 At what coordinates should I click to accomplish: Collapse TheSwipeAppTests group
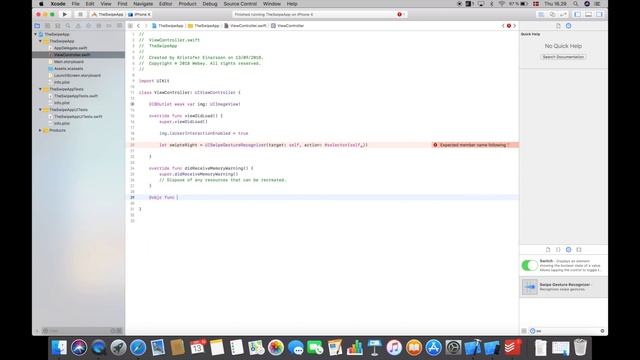tap(40, 89)
